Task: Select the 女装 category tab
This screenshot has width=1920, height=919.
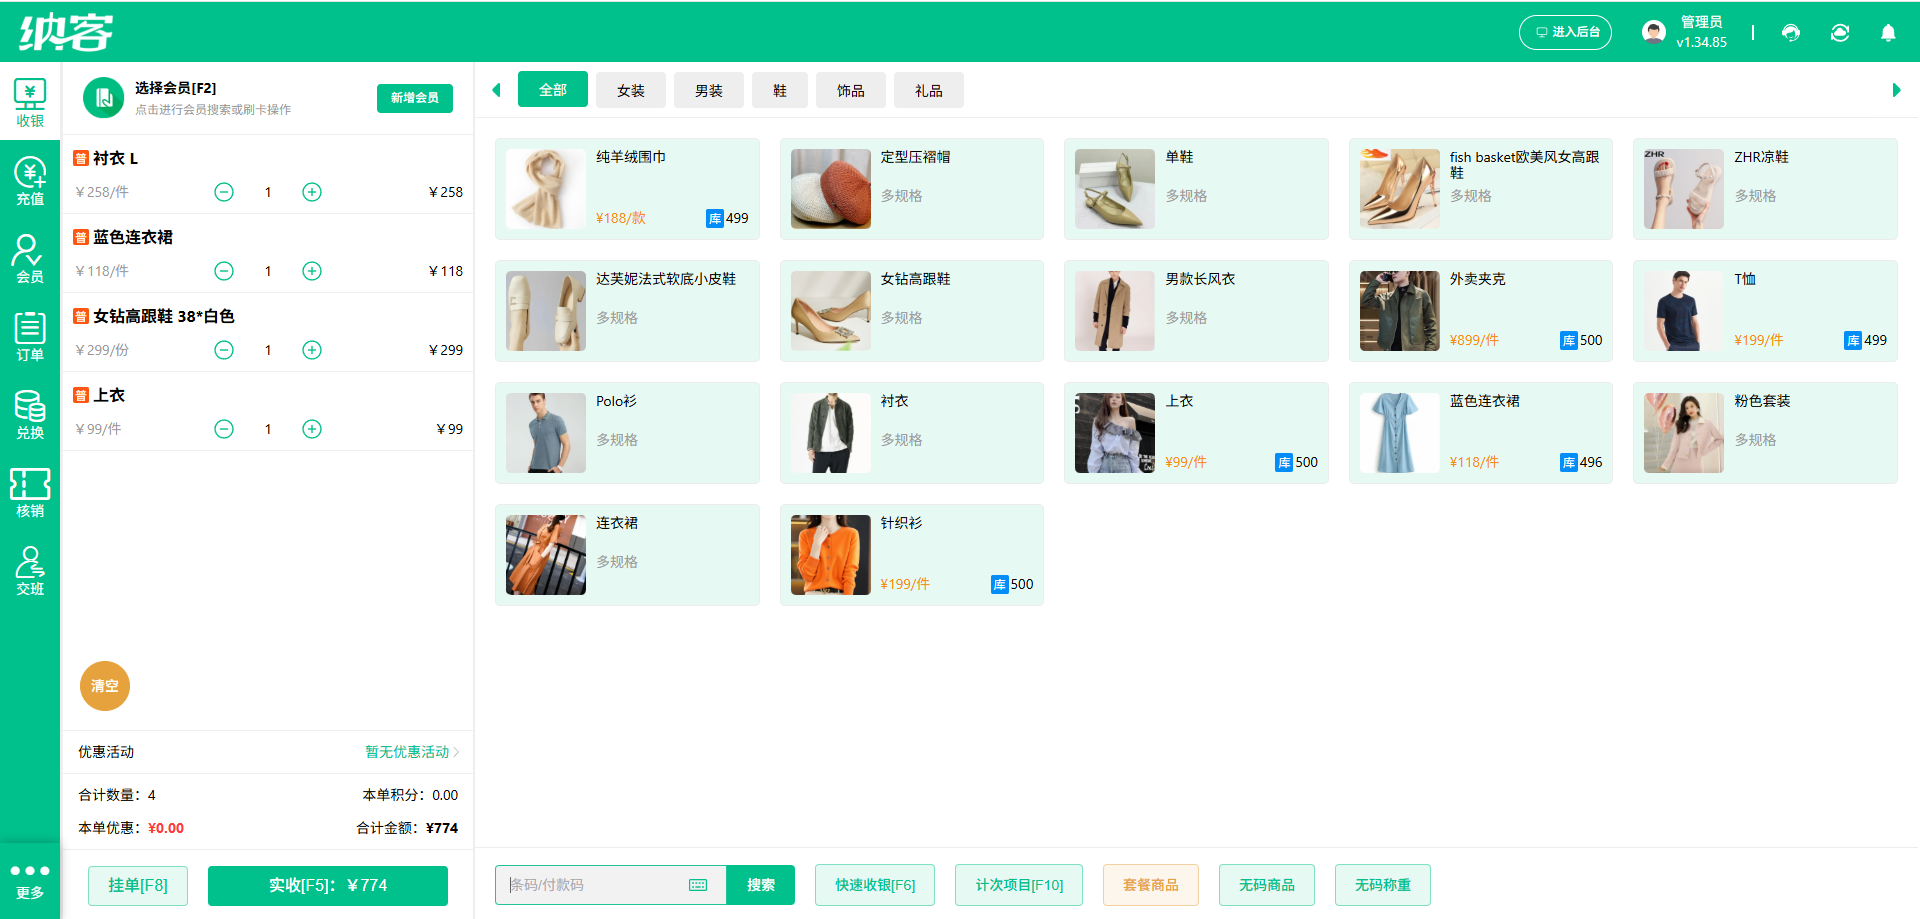Action: point(631,90)
